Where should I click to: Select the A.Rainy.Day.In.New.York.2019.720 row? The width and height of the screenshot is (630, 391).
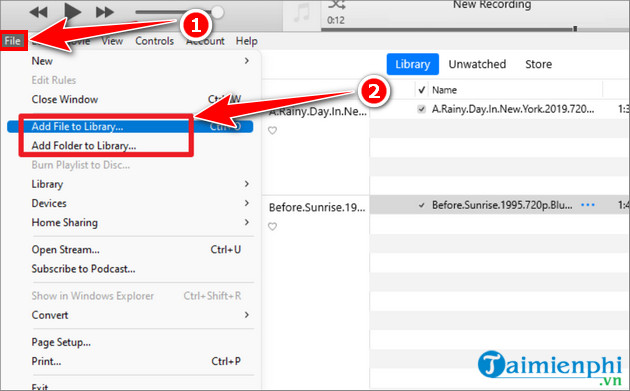click(x=499, y=109)
